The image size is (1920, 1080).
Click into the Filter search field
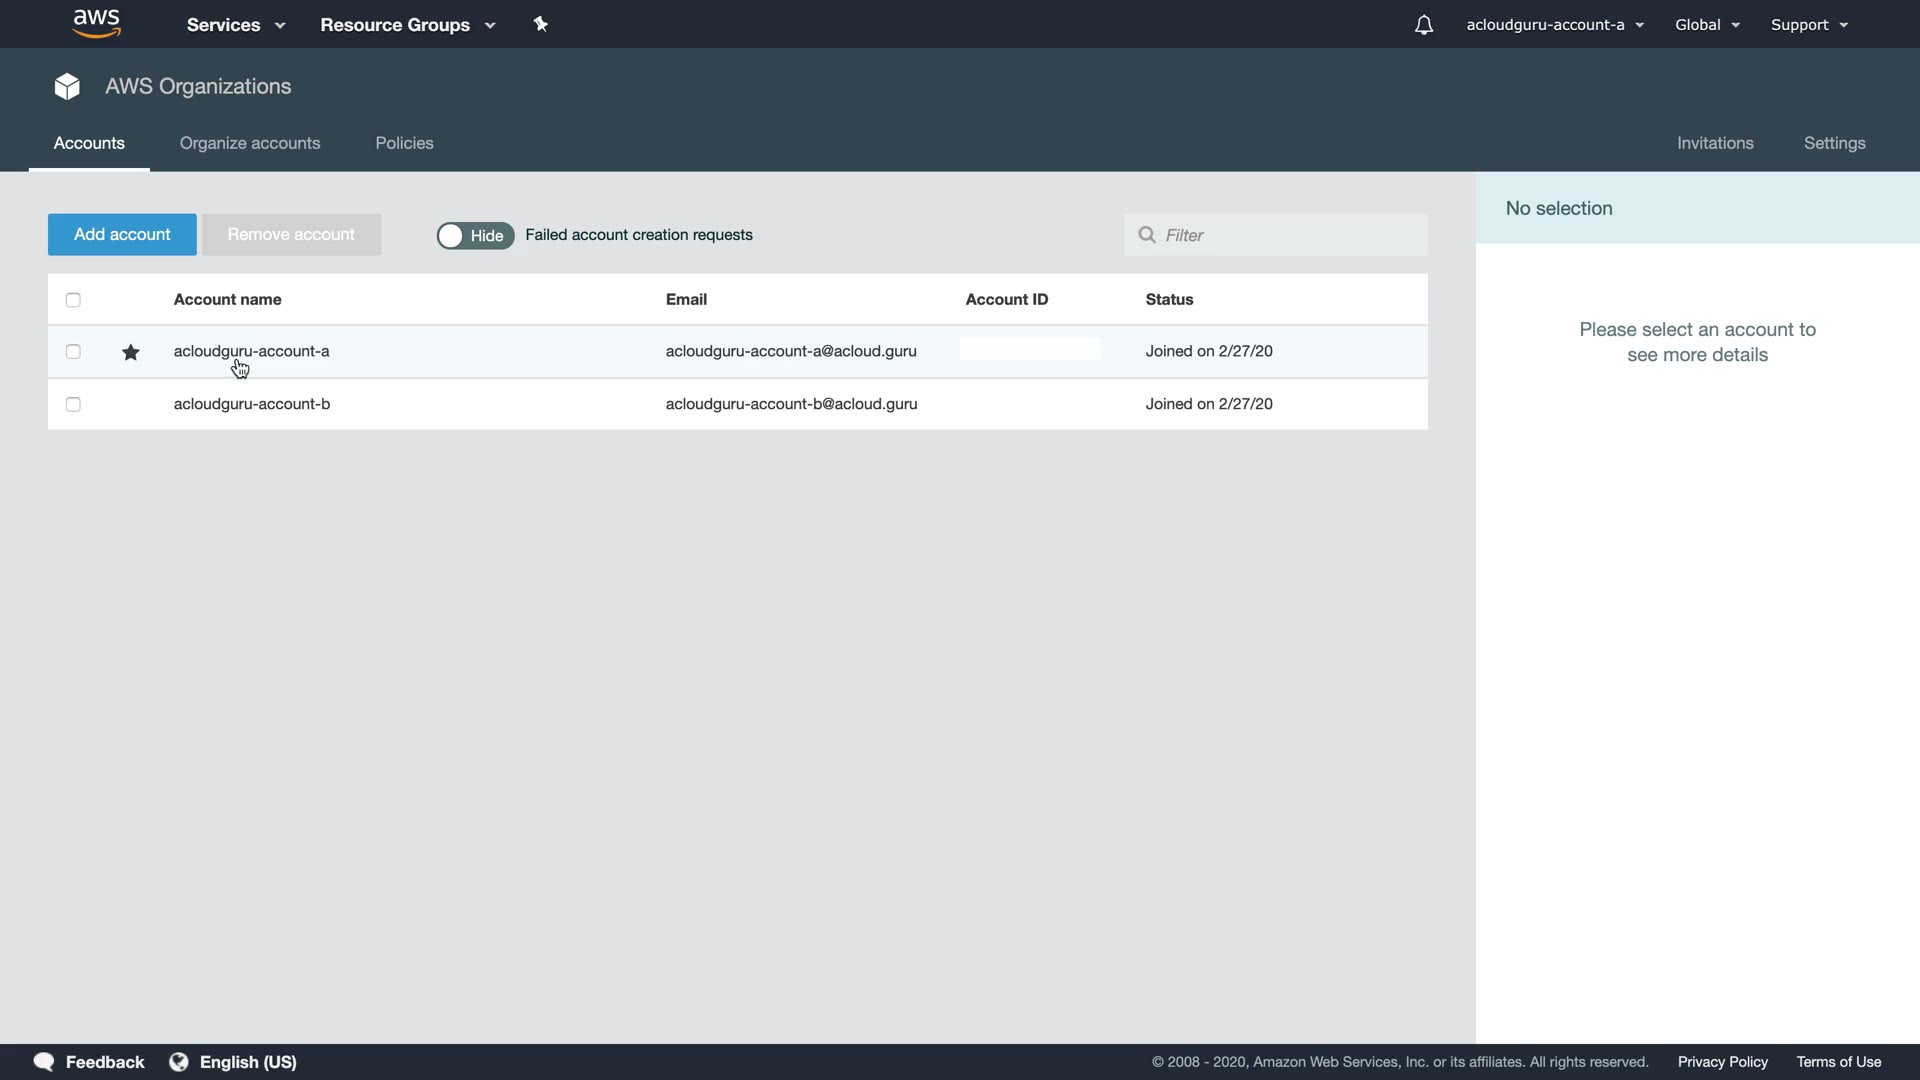pyautogui.click(x=1290, y=235)
